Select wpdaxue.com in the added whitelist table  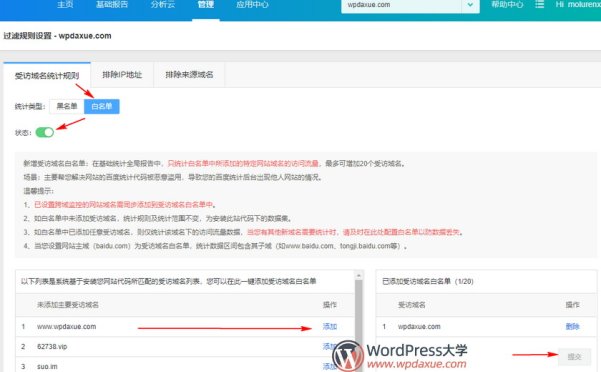(x=419, y=326)
